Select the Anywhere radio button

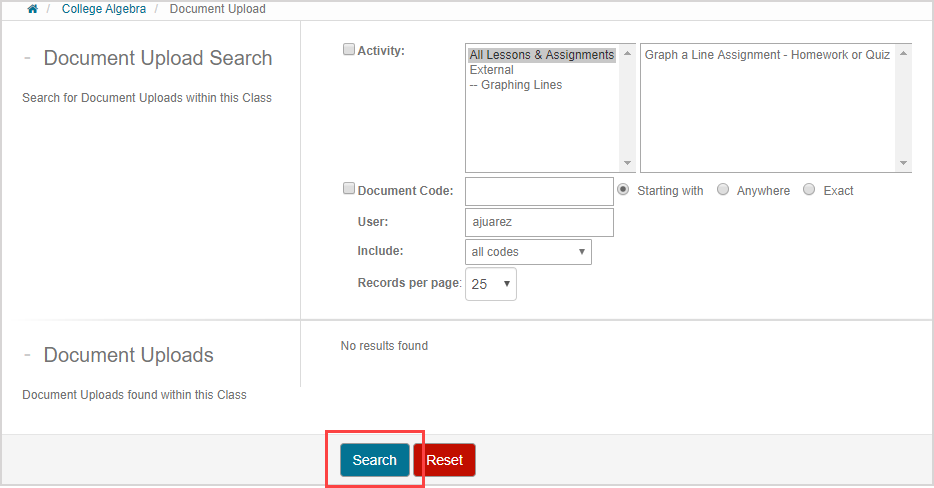723,189
